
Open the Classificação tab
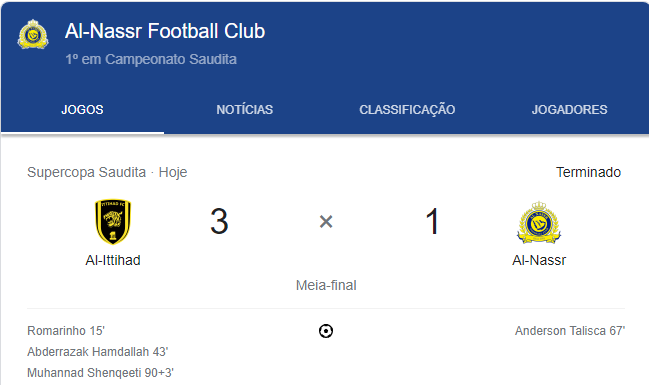[x=407, y=110]
